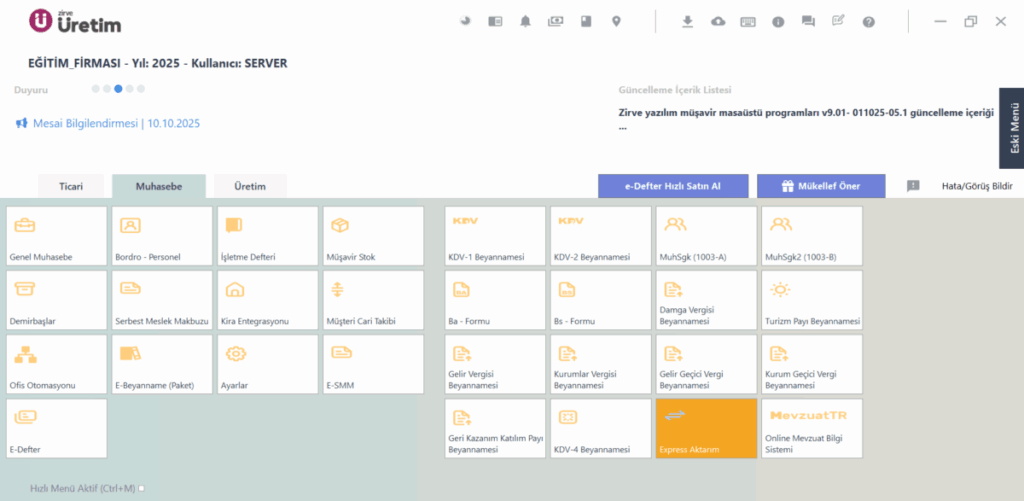Open Kira Entegrasyonu module
This screenshot has height=501, width=1024.
click(x=268, y=300)
